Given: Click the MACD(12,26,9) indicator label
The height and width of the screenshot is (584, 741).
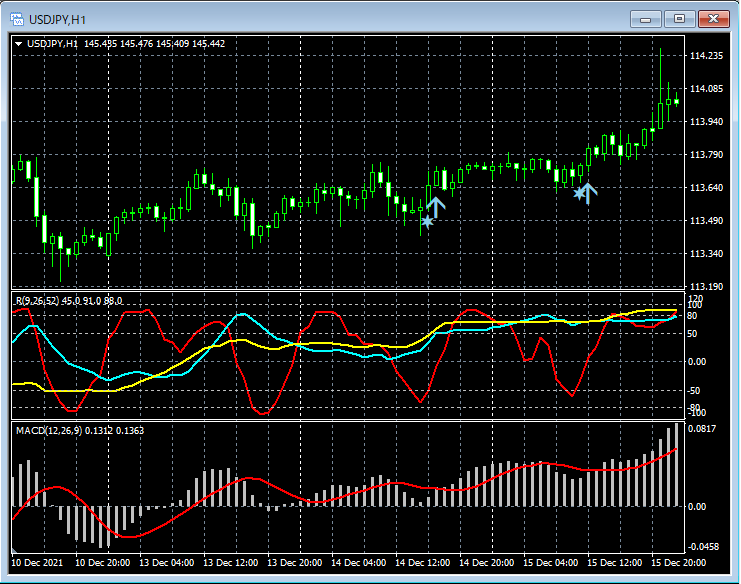Looking at the screenshot, I should click(49, 430).
